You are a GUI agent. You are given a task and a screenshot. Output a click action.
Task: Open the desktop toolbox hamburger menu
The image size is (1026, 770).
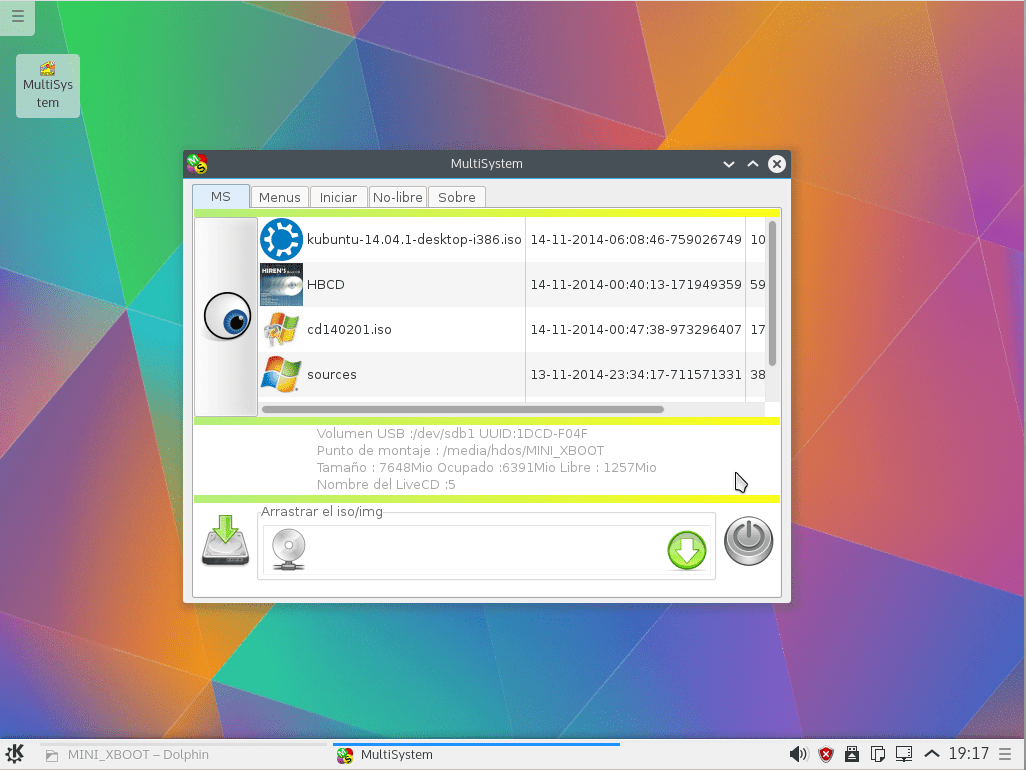(x=18, y=16)
